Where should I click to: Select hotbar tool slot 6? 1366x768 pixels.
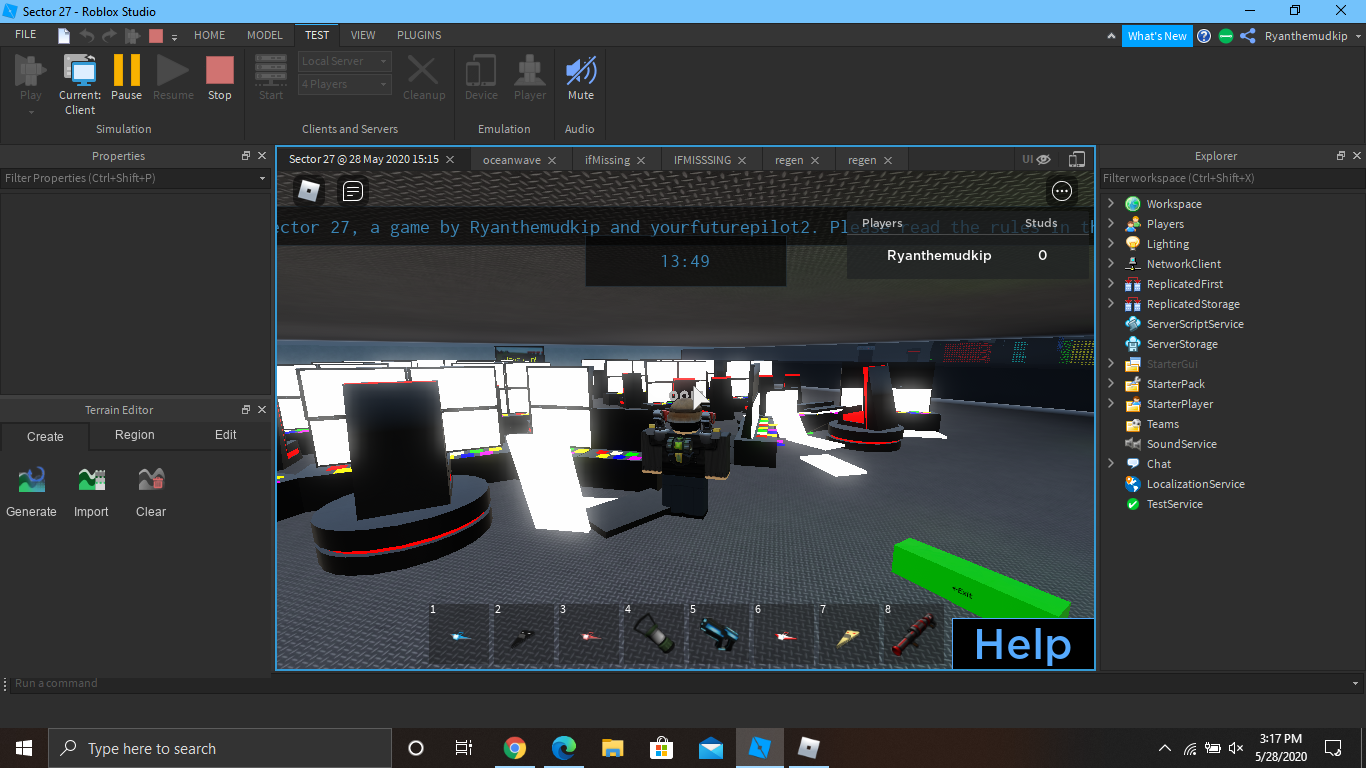pyautogui.click(x=785, y=634)
